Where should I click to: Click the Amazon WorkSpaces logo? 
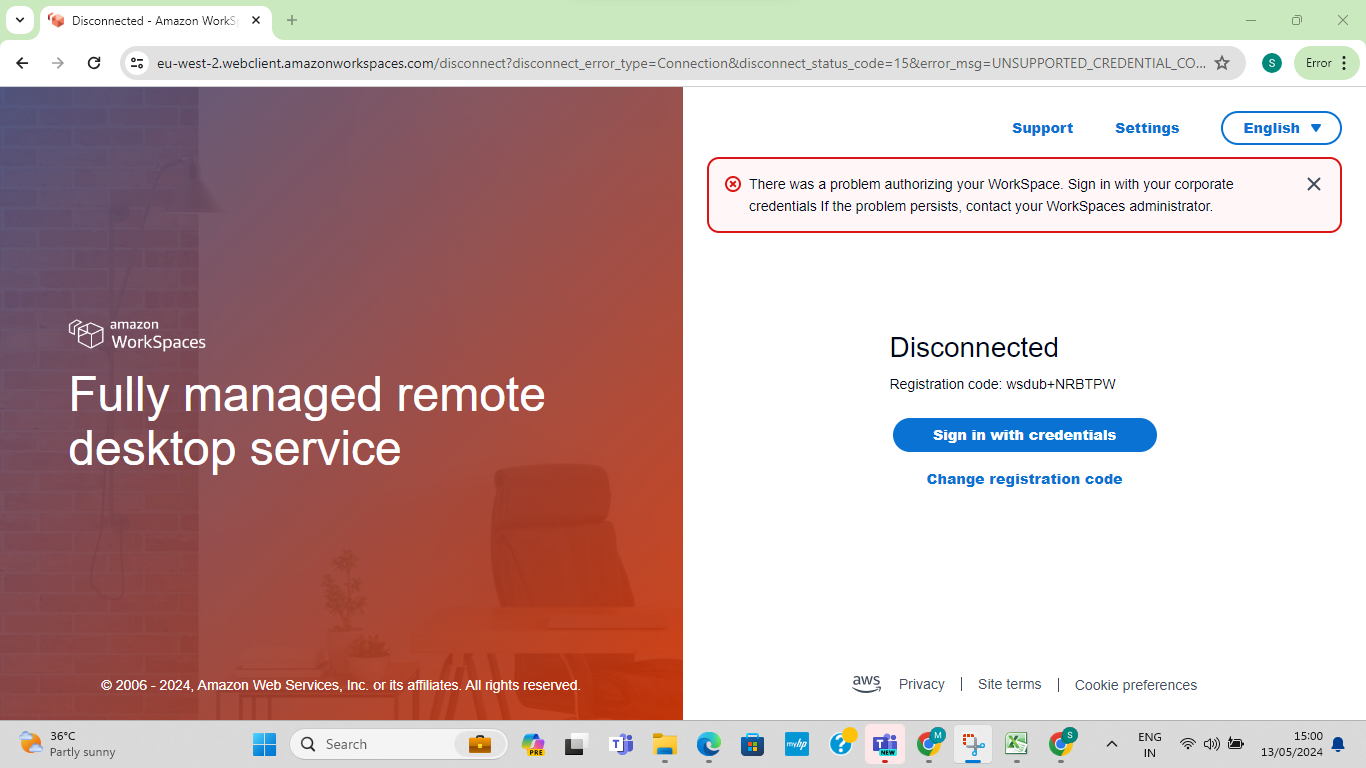pyautogui.click(x=137, y=334)
